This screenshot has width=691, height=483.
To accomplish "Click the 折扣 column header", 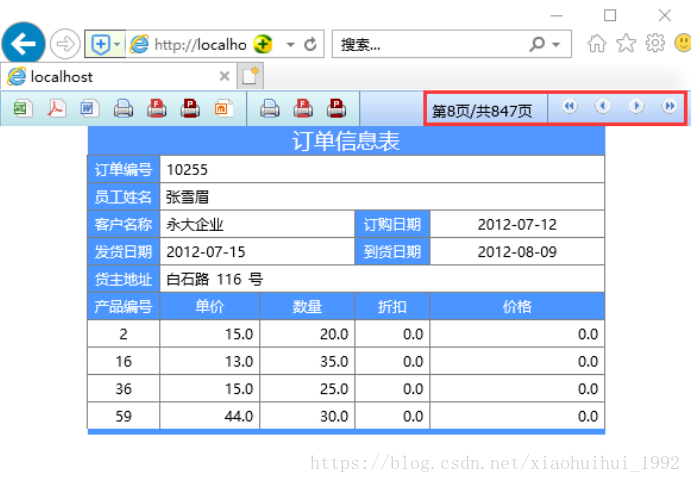I will coord(392,306).
